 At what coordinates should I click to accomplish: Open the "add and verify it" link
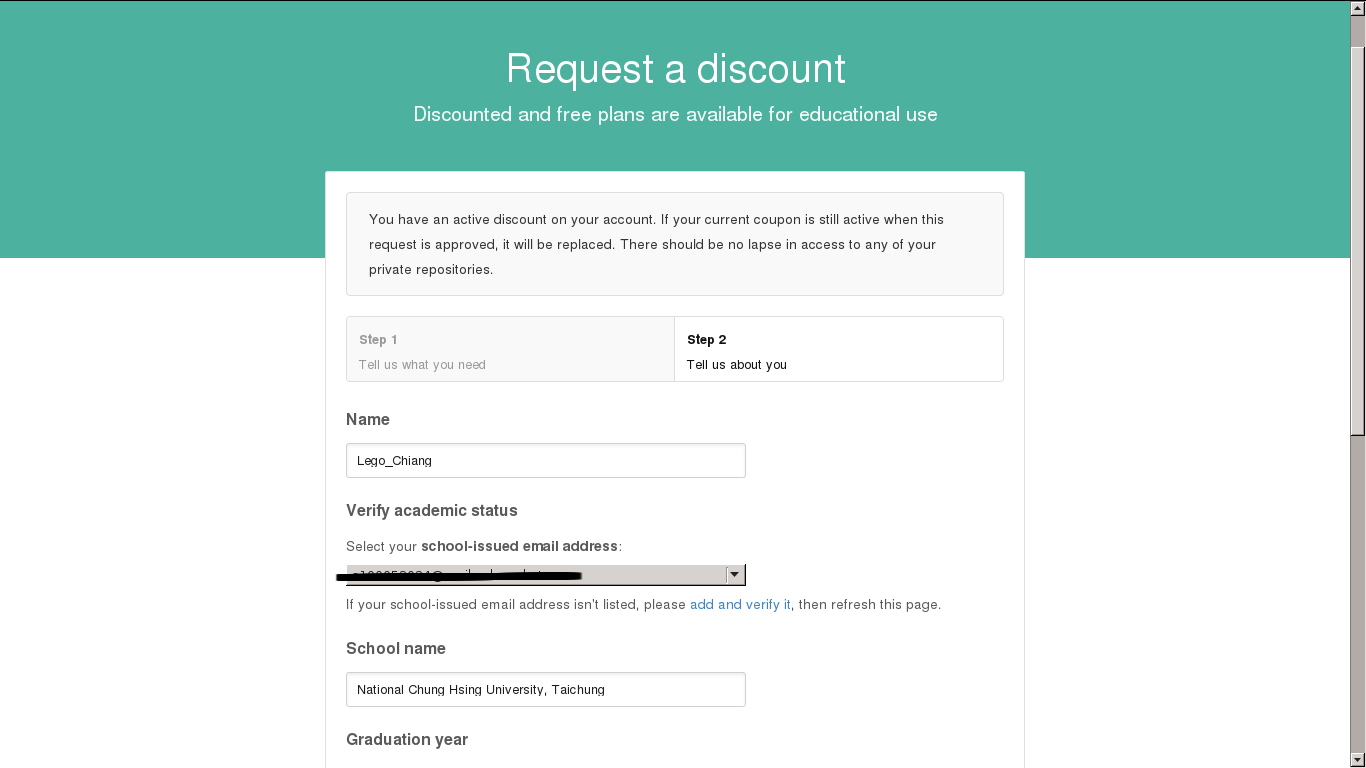pyautogui.click(x=740, y=605)
